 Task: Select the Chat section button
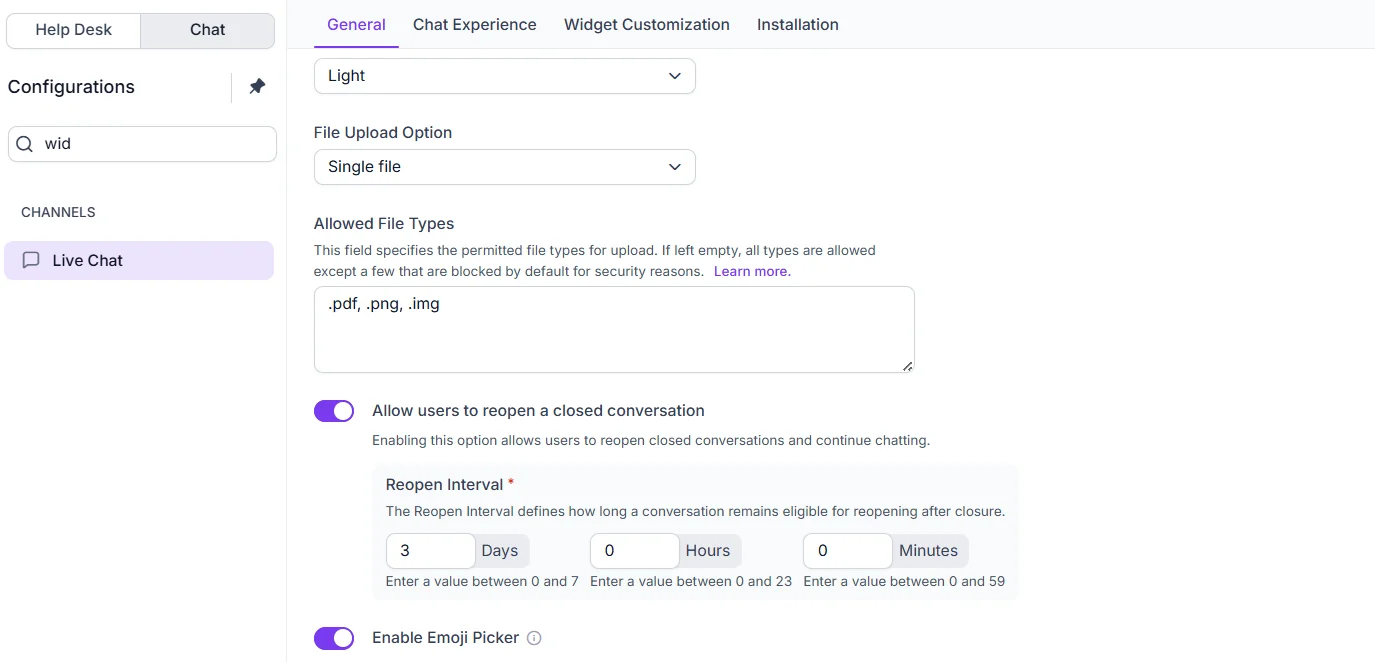[208, 30]
